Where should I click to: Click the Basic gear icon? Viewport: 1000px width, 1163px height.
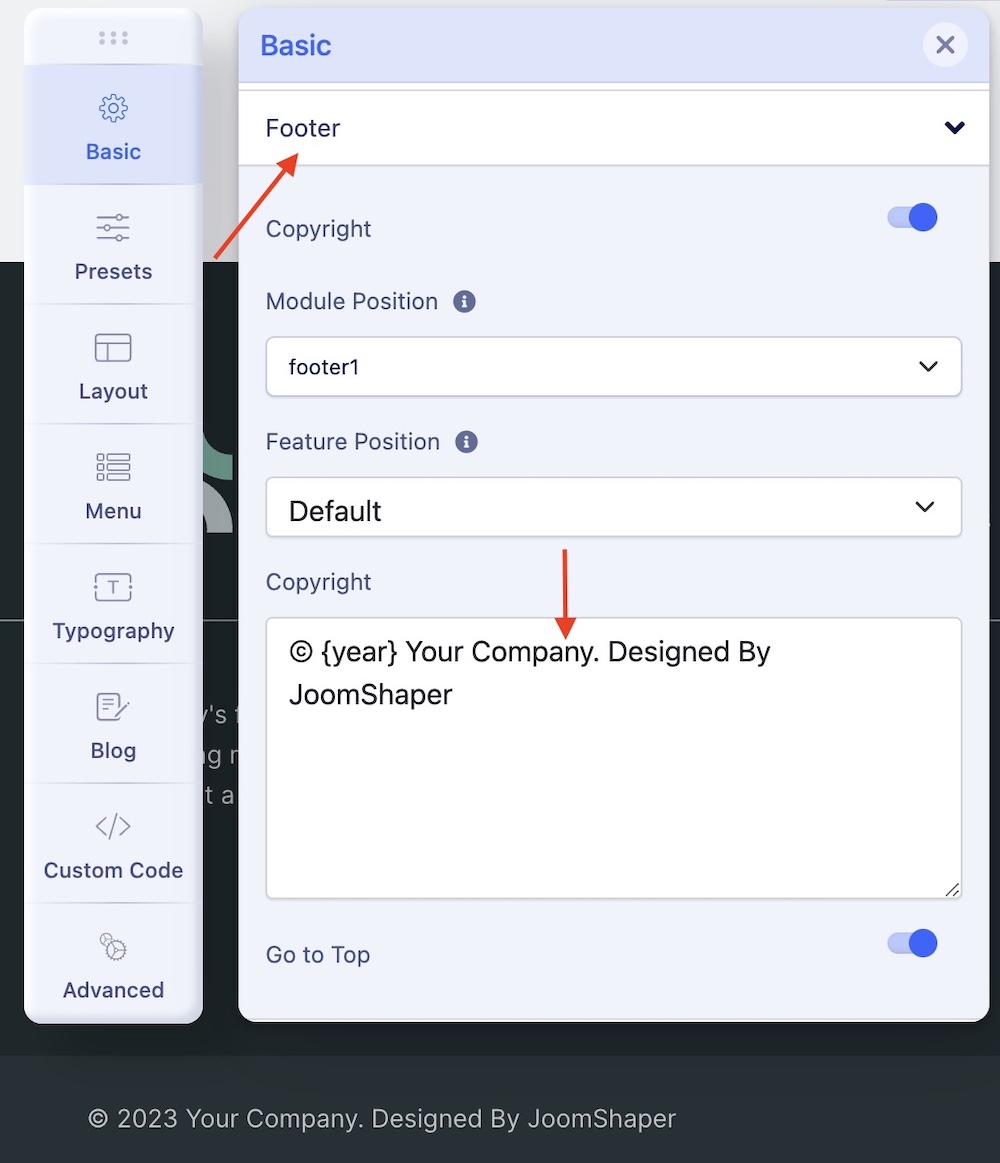click(113, 108)
